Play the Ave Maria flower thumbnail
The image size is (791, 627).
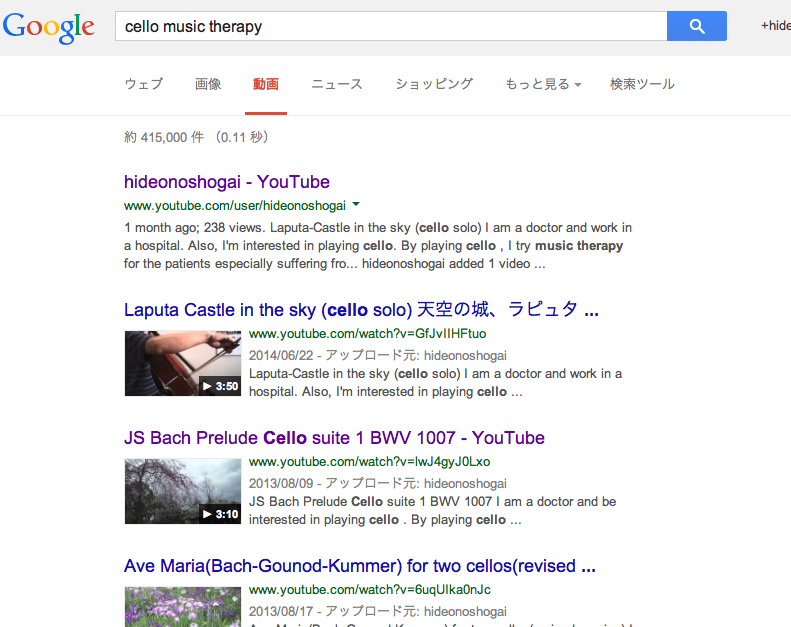pyautogui.click(x=183, y=607)
